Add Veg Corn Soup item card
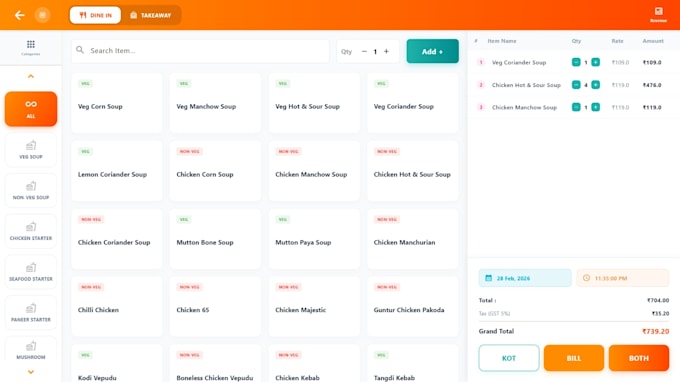 [117, 103]
